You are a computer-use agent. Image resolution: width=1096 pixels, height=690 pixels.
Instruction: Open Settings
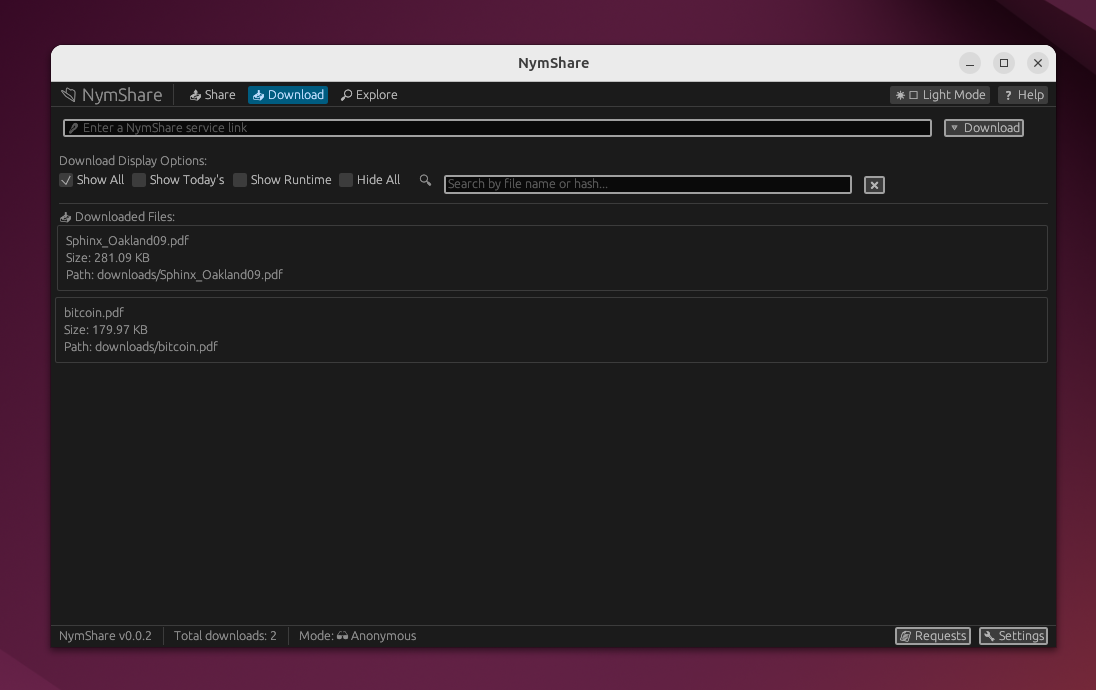click(x=1014, y=635)
